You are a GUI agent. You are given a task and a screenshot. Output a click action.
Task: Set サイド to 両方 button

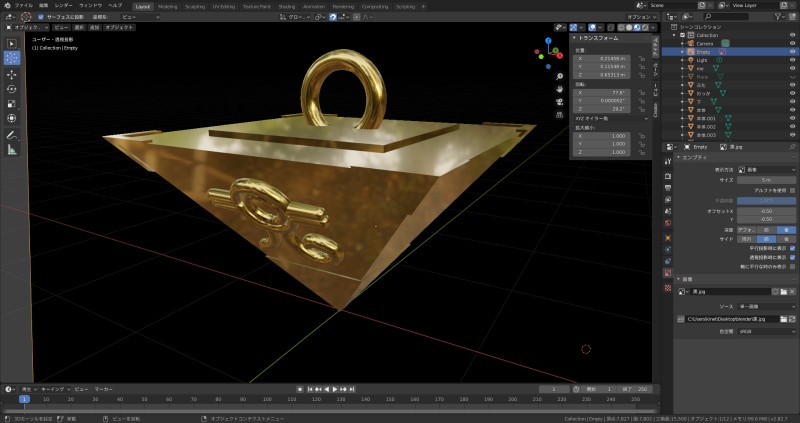pos(746,239)
